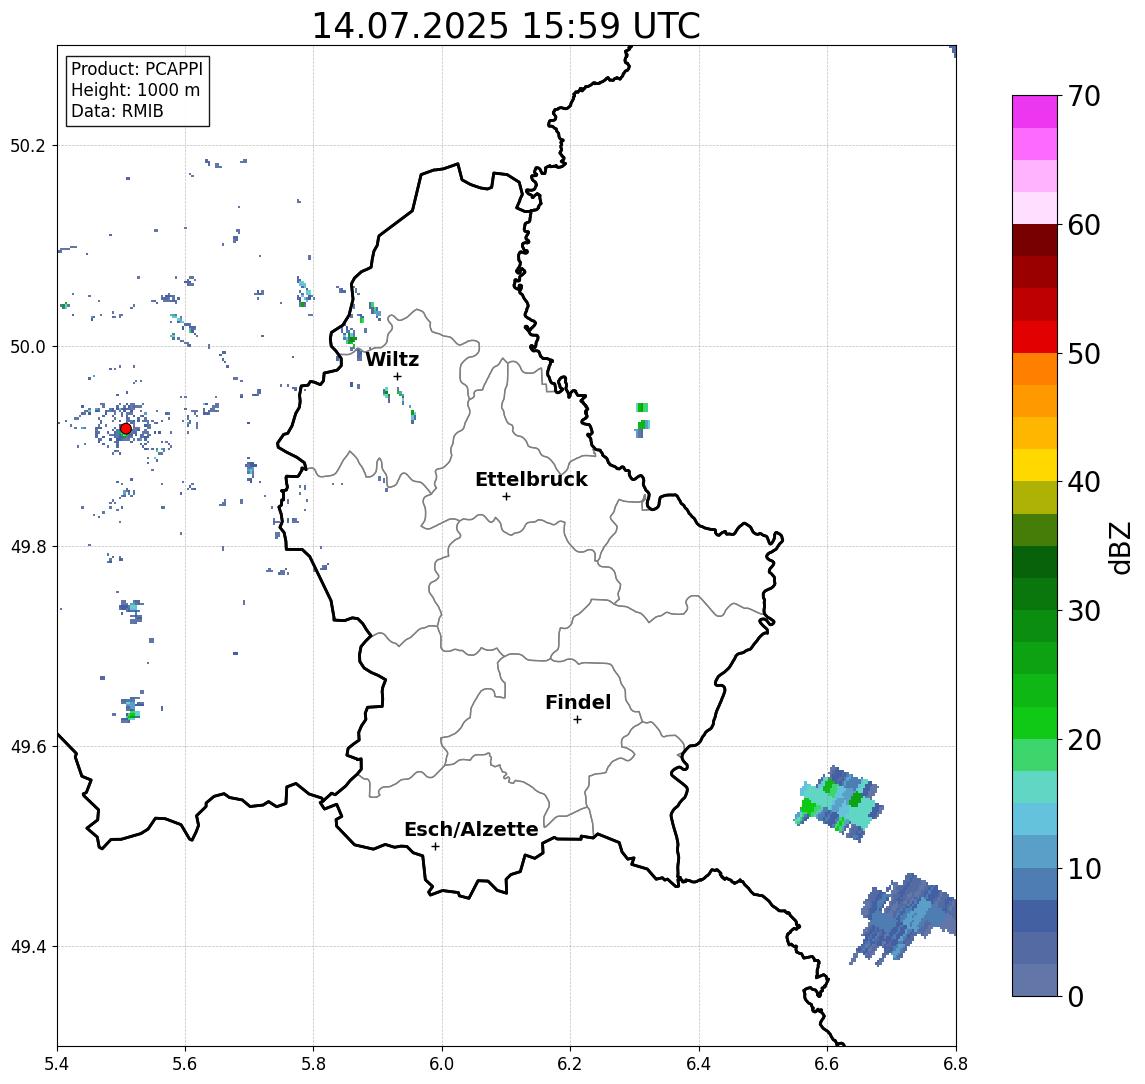Click the dBZ colorbar axis label
This screenshot has width=1145, height=1084.
1119,547
